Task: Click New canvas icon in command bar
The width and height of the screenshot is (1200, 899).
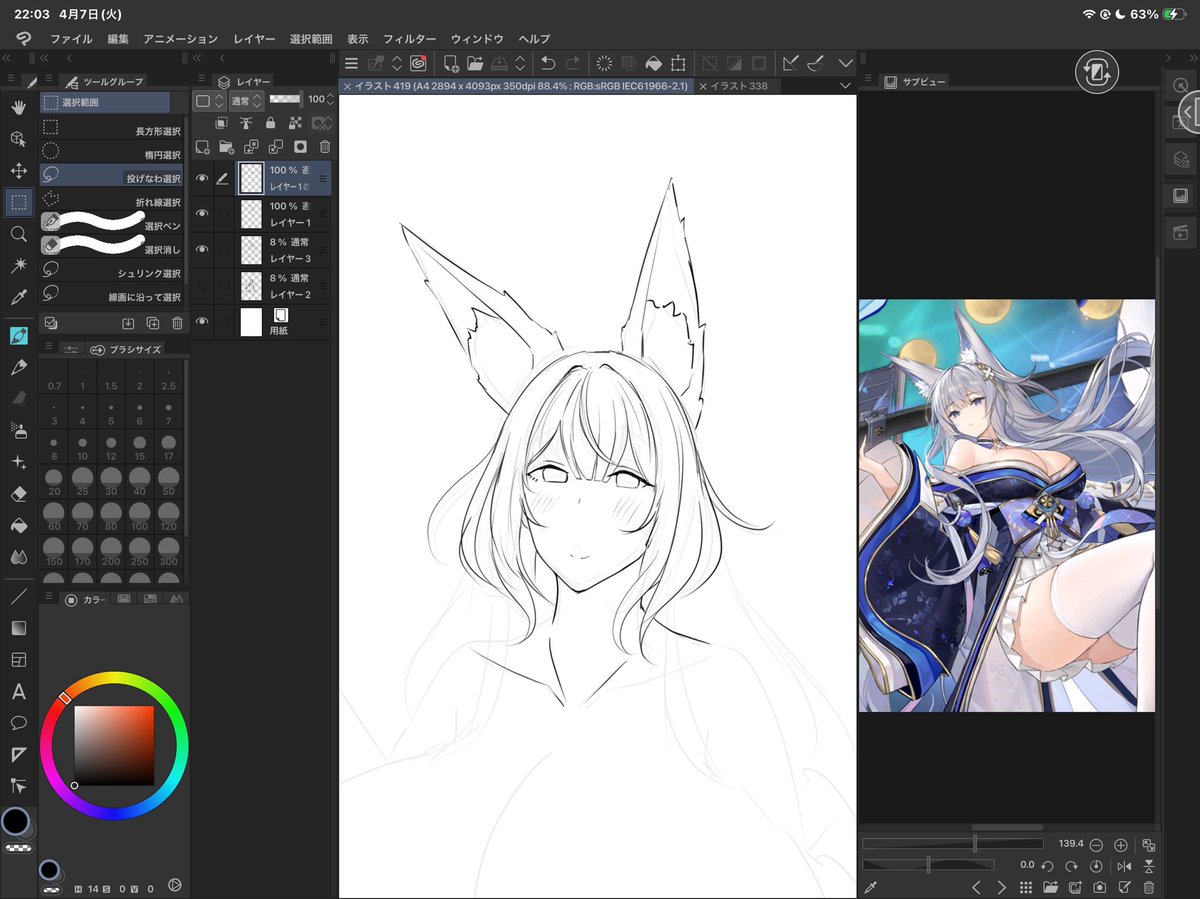Action: tap(451, 63)
